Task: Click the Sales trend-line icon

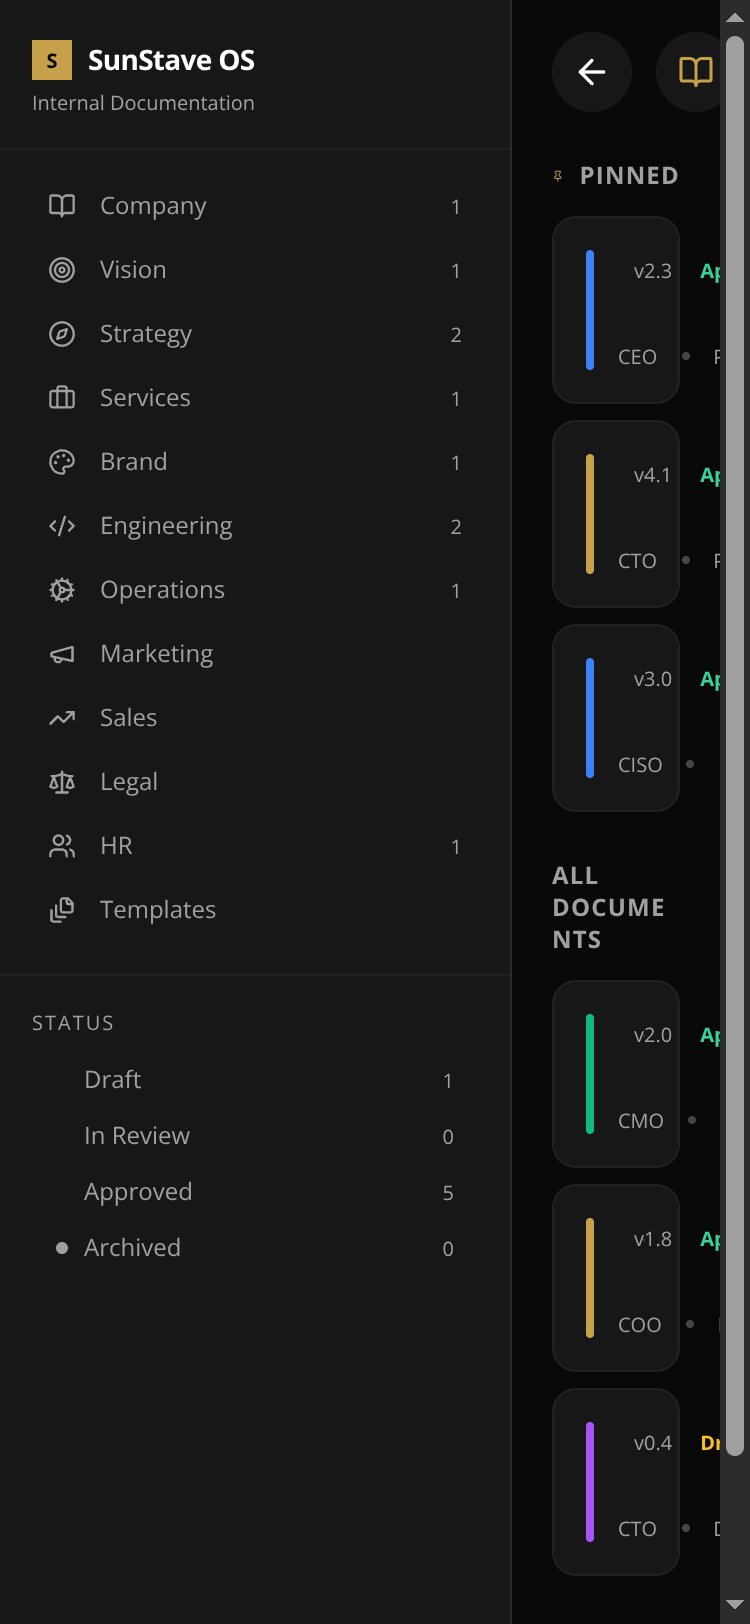Action: pyautogui.click(x=62, y=718)
